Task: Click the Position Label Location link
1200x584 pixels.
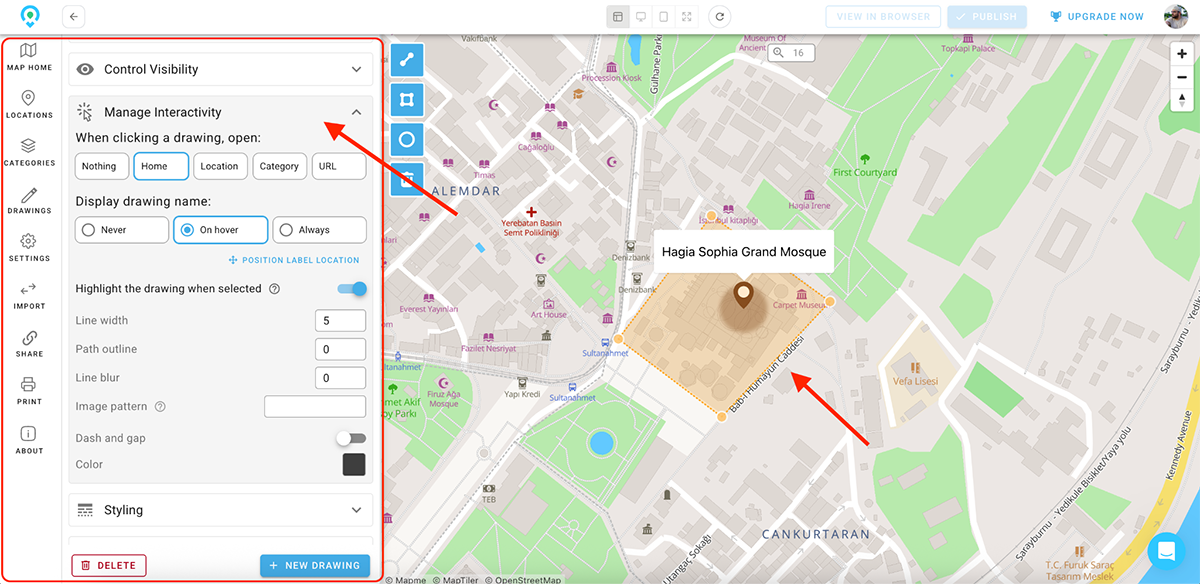Action: click(x=294, y=259)
